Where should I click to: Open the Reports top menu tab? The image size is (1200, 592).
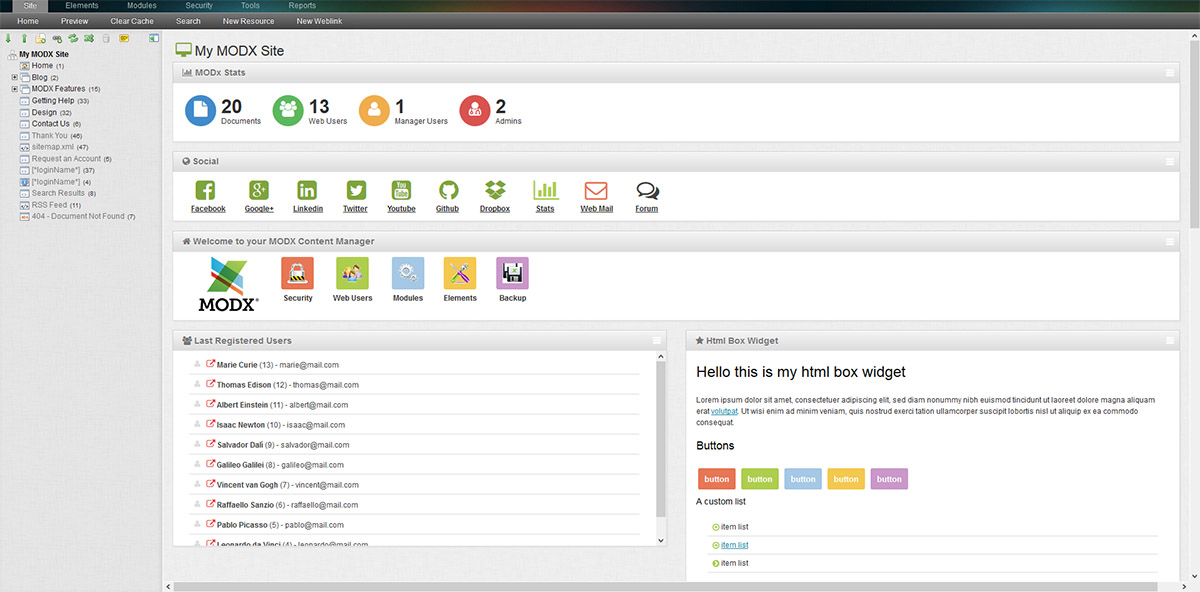[302, 6]
